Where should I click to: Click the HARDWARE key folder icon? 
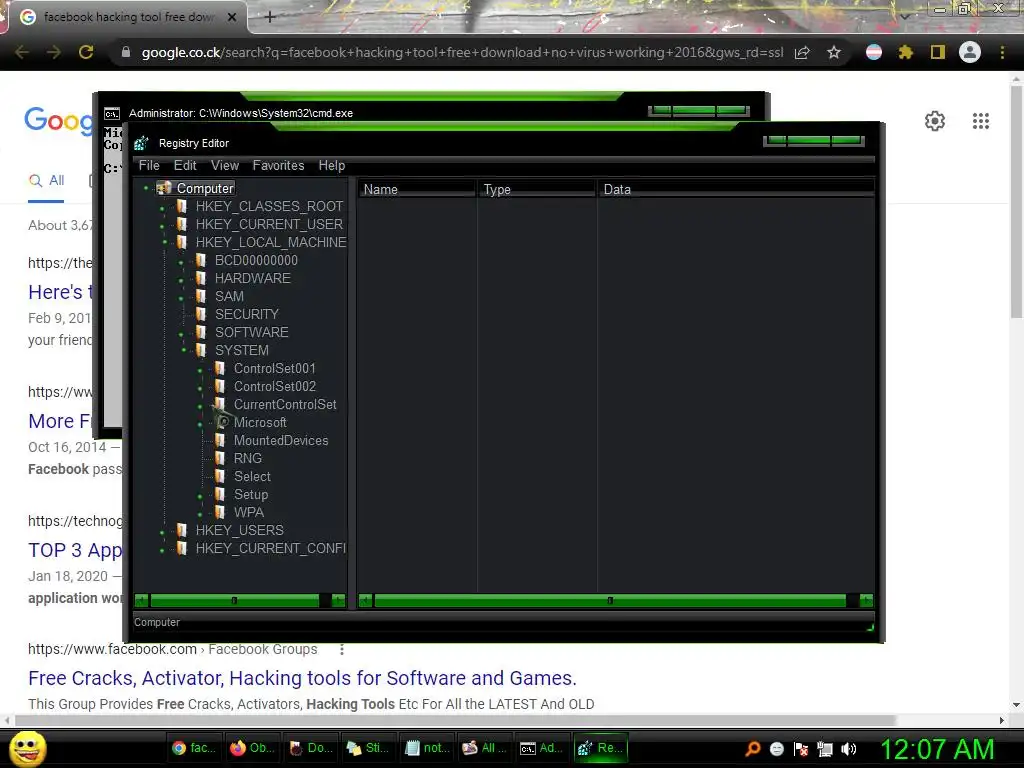click(x=201, y=278)
